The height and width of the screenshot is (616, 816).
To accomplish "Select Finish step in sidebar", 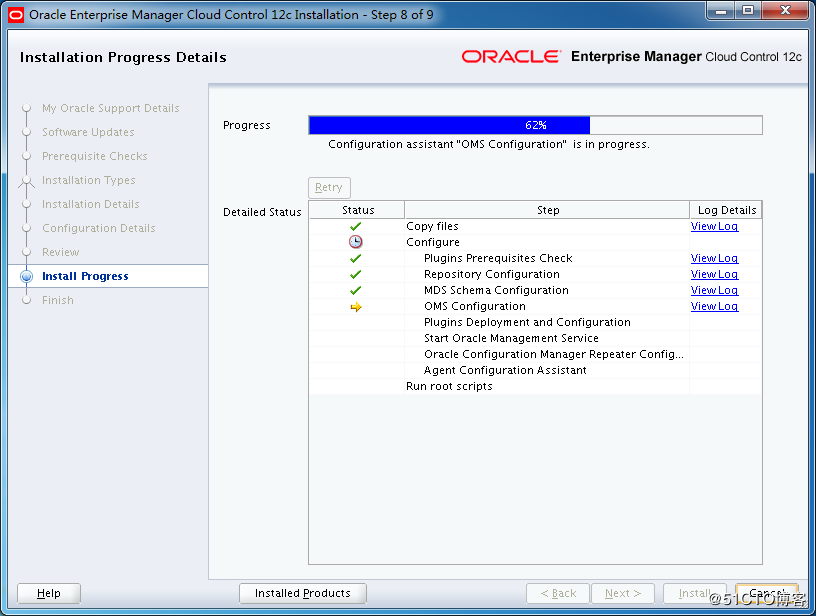I will [x=58, y=300].
